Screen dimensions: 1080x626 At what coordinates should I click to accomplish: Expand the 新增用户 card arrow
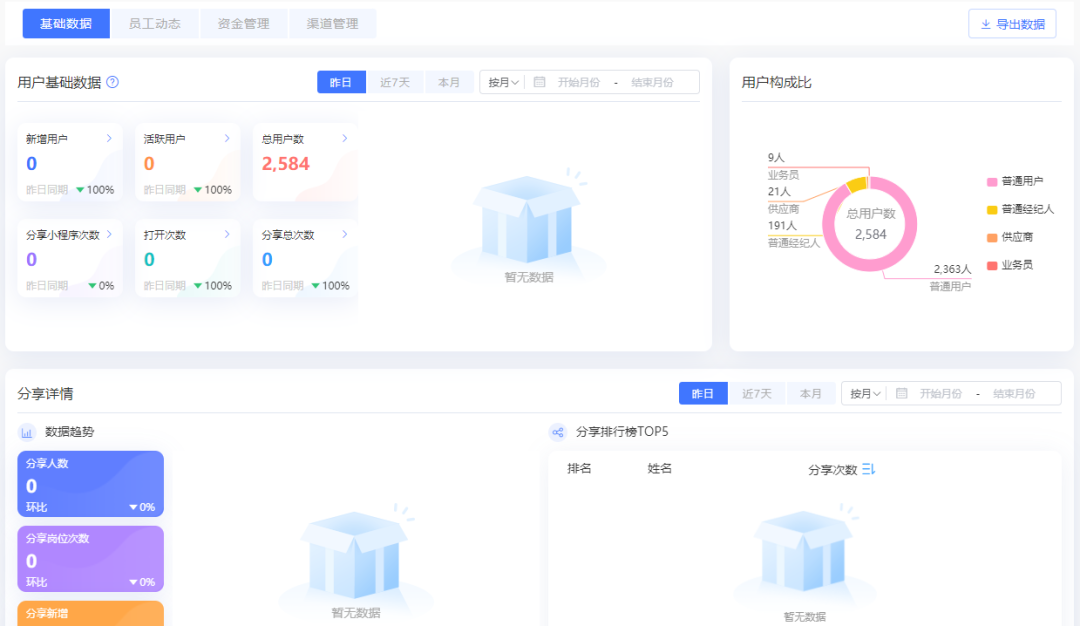tap(109, 138)
